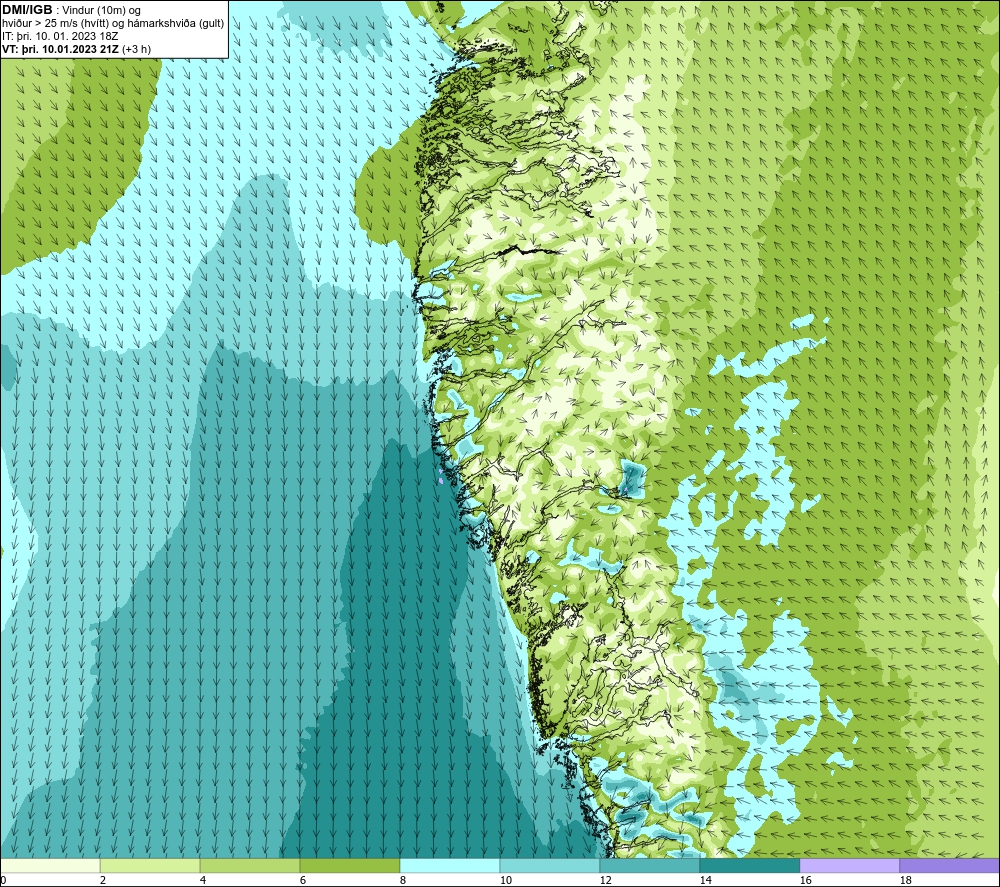Click the legend label '0'

pos(3,881)
